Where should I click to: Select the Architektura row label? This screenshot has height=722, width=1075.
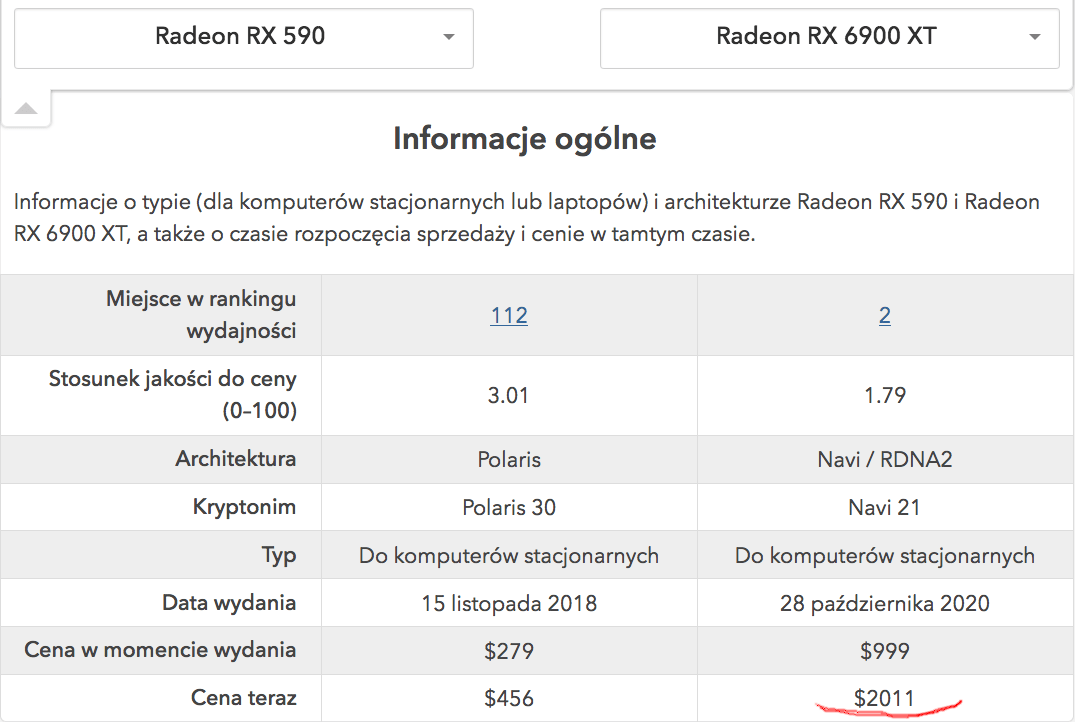[x=236, y=458]
